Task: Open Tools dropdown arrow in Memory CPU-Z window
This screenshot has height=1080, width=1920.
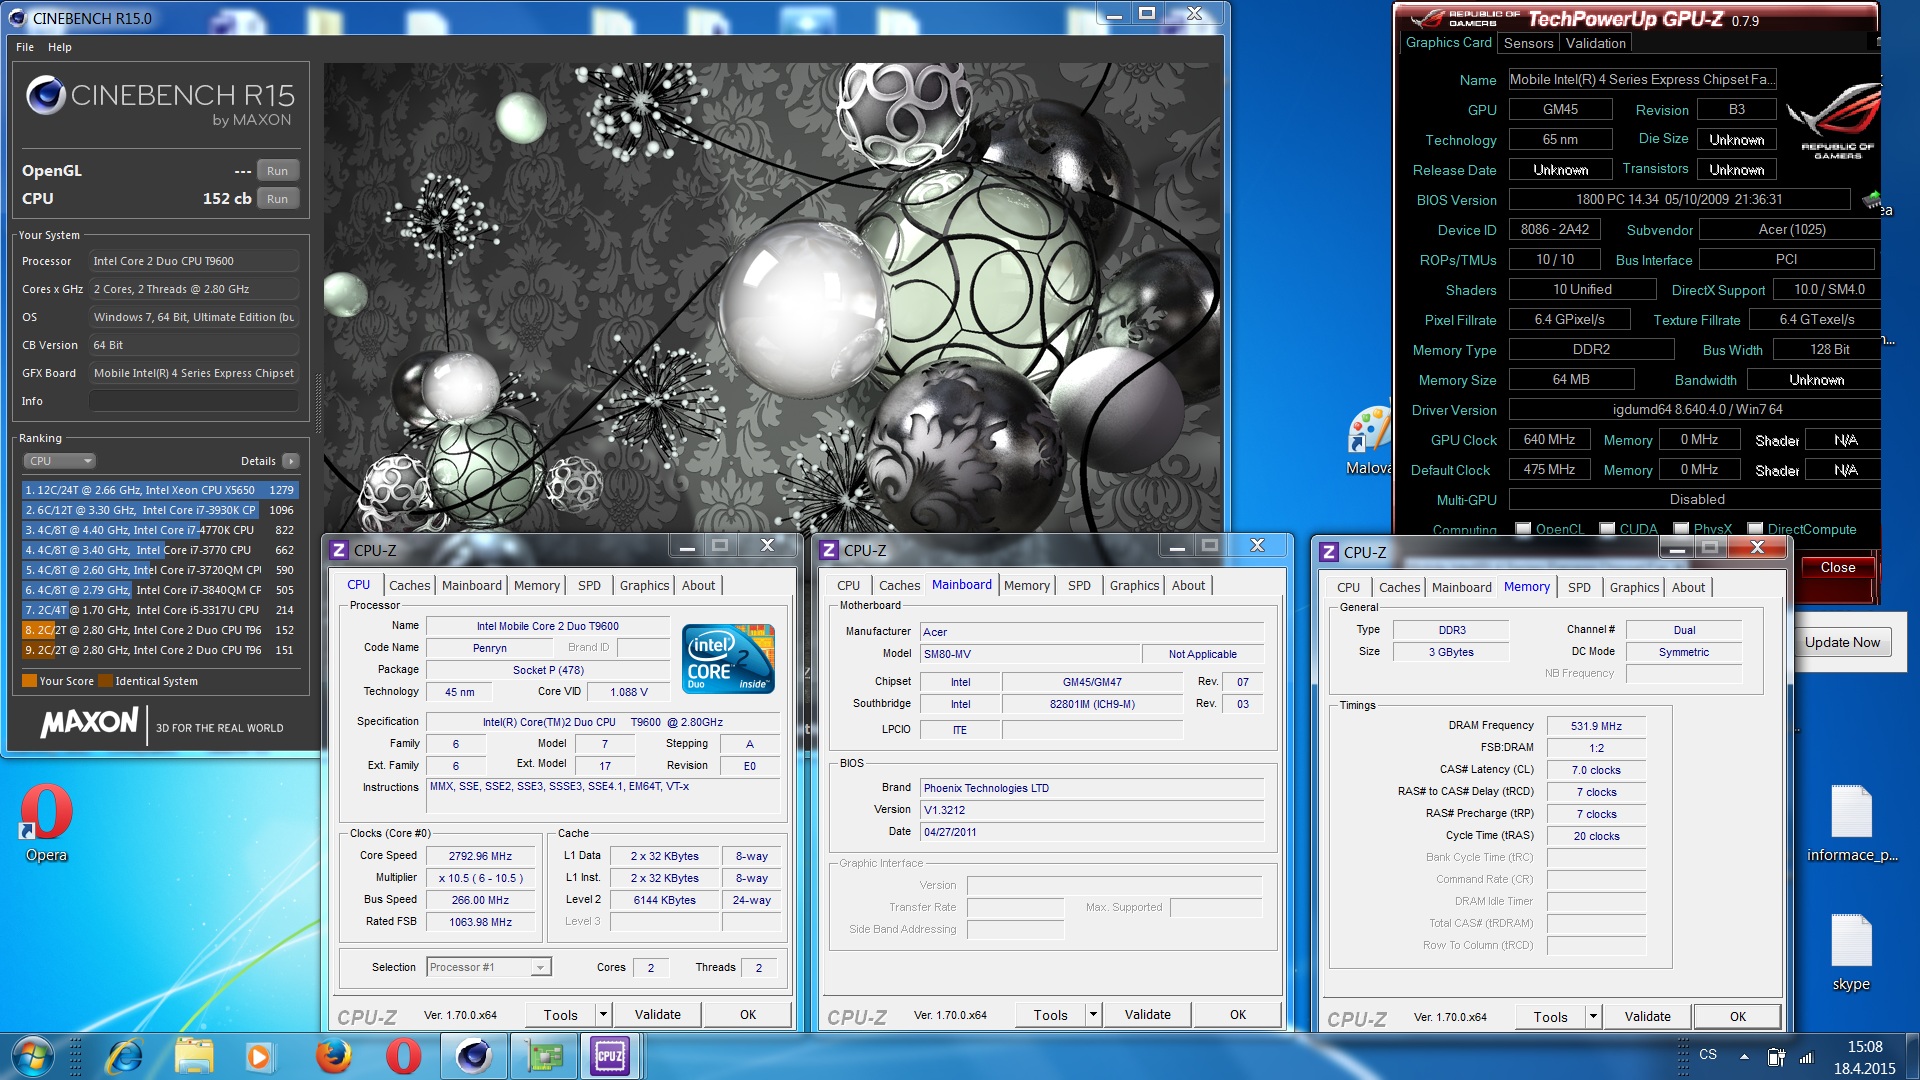Action: pyautogui.click(x=1593, y=1016)
